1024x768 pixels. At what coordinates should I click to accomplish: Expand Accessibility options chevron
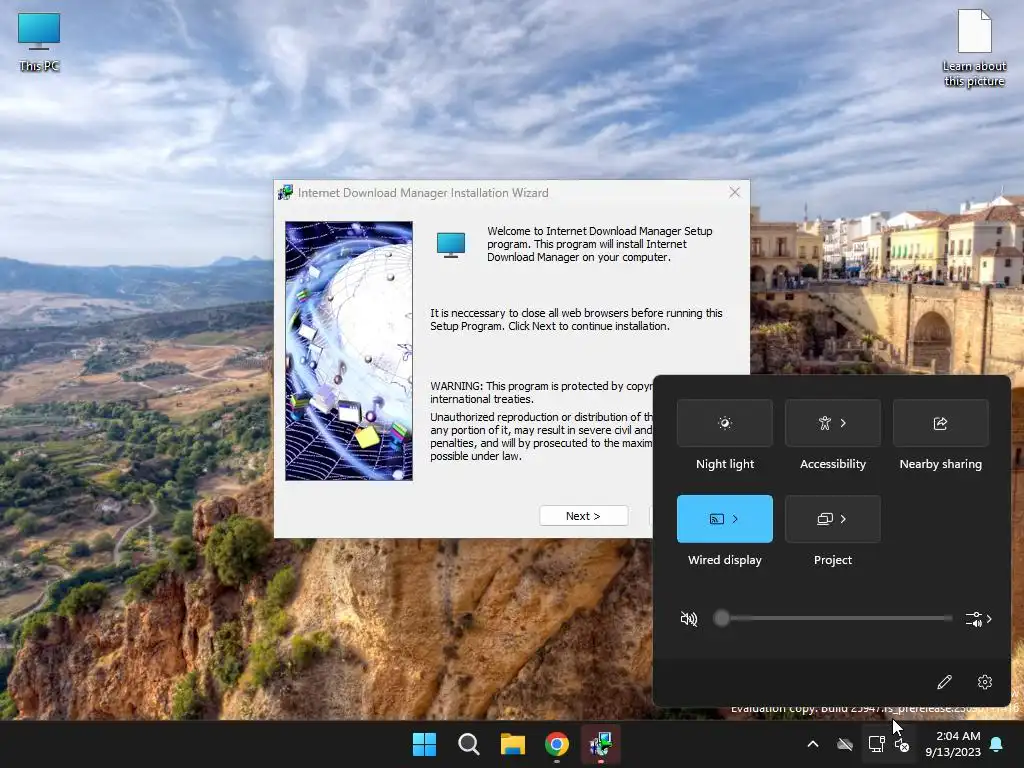point(844,423)
